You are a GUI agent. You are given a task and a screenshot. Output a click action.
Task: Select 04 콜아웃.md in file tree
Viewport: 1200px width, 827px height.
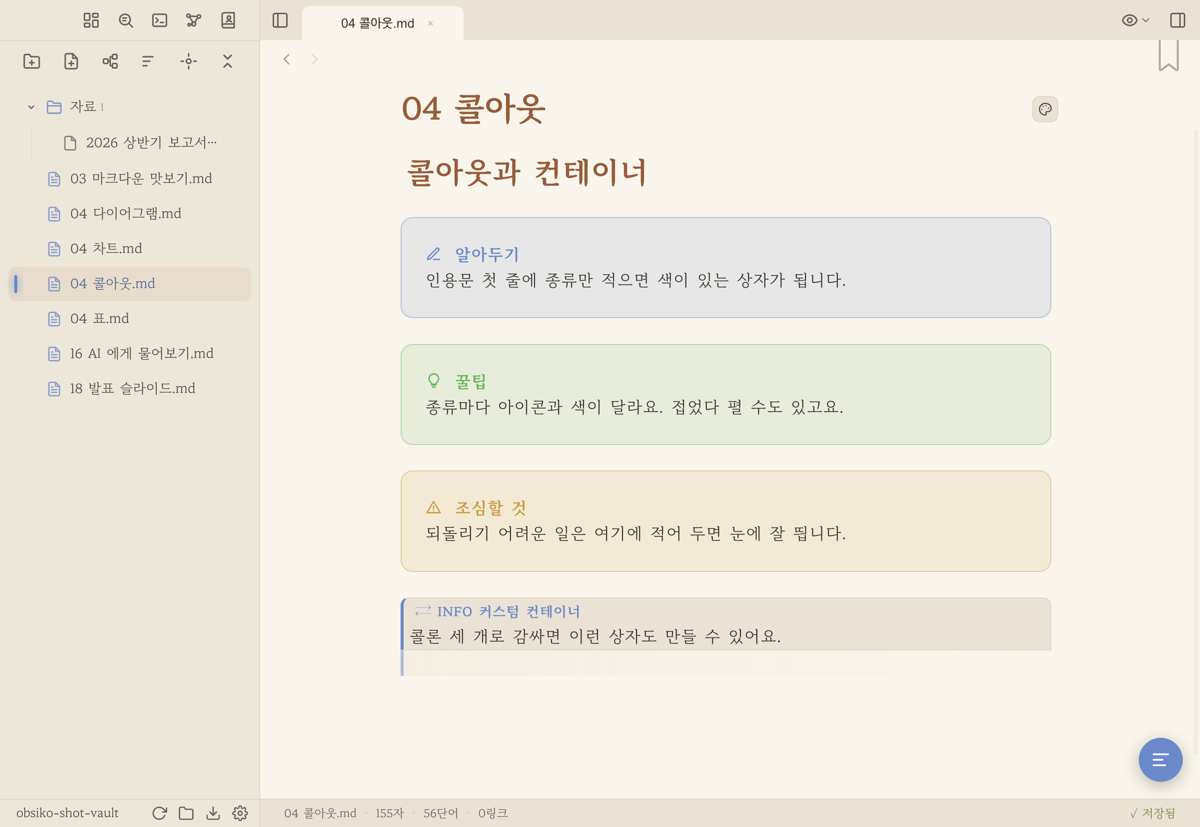pyautogui.click(x=130, y=283)
